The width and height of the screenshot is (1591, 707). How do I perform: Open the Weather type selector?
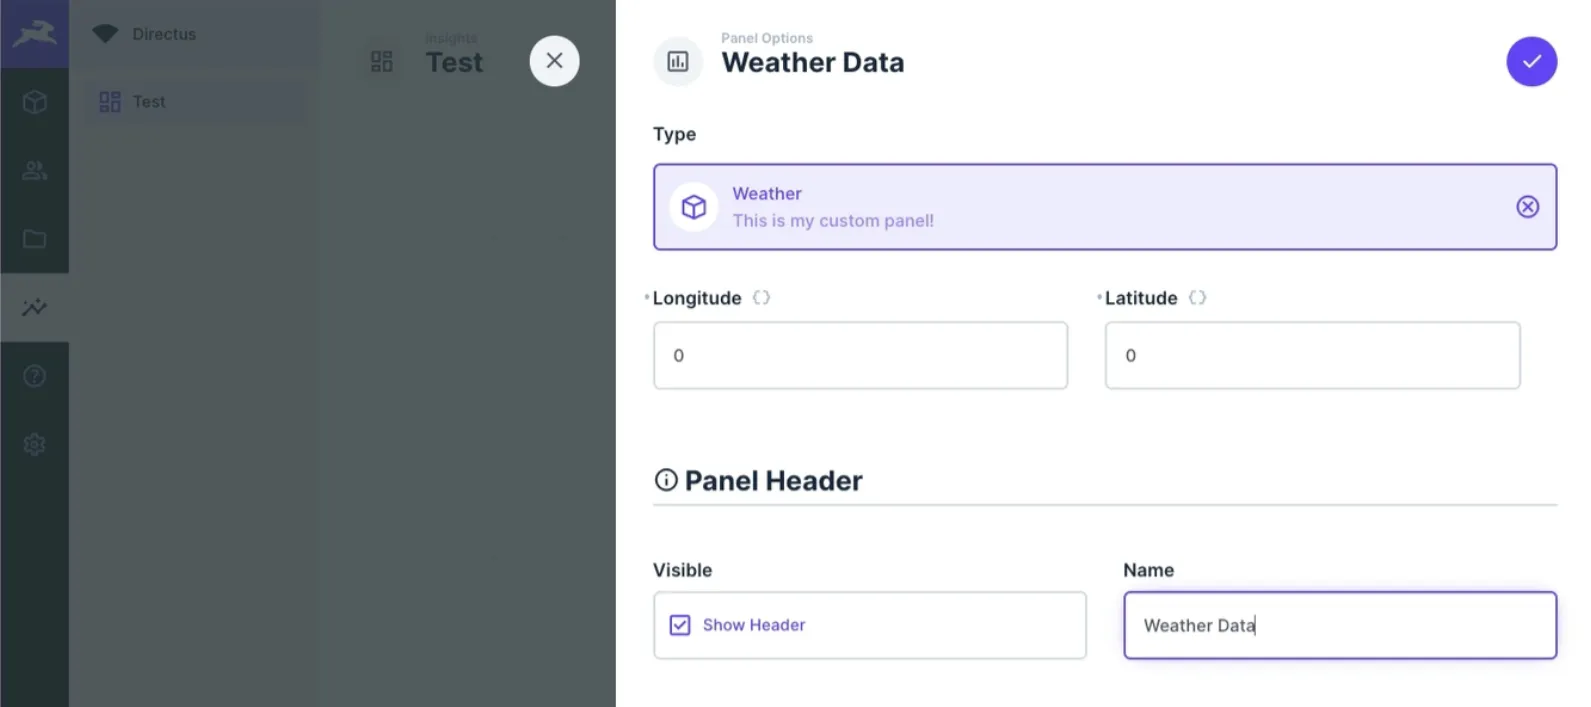[x=1000, y=207]
